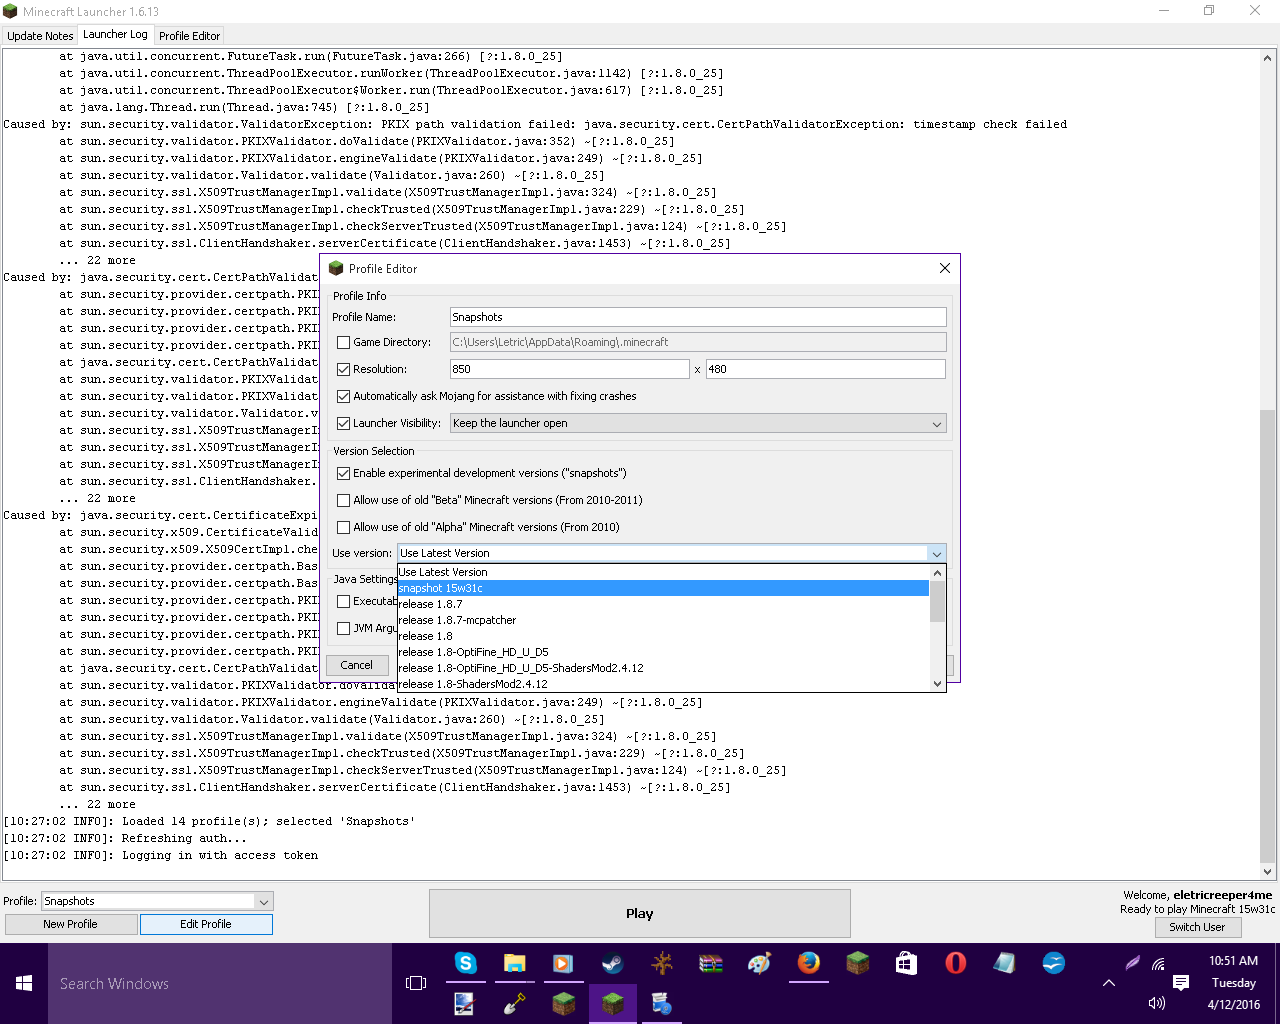
Task: Launch Steam from the taskbar
Action: [x=612, y=963]
